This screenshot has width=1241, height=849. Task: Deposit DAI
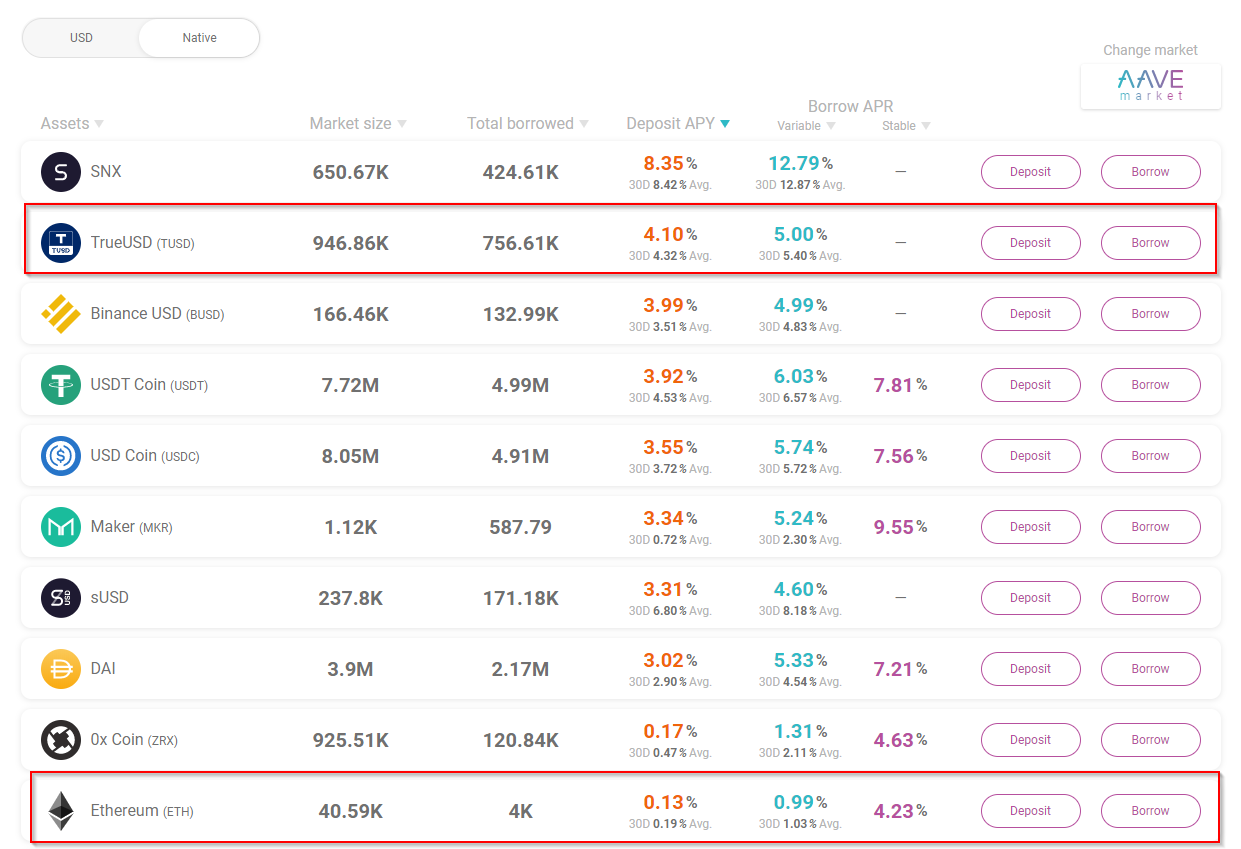[1031, 669]
